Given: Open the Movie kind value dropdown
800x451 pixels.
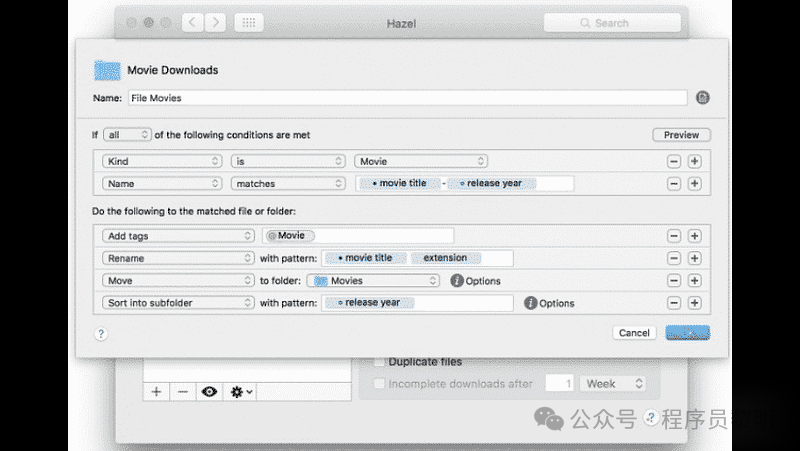Looking at the screenshot, I should pos(421,161).
